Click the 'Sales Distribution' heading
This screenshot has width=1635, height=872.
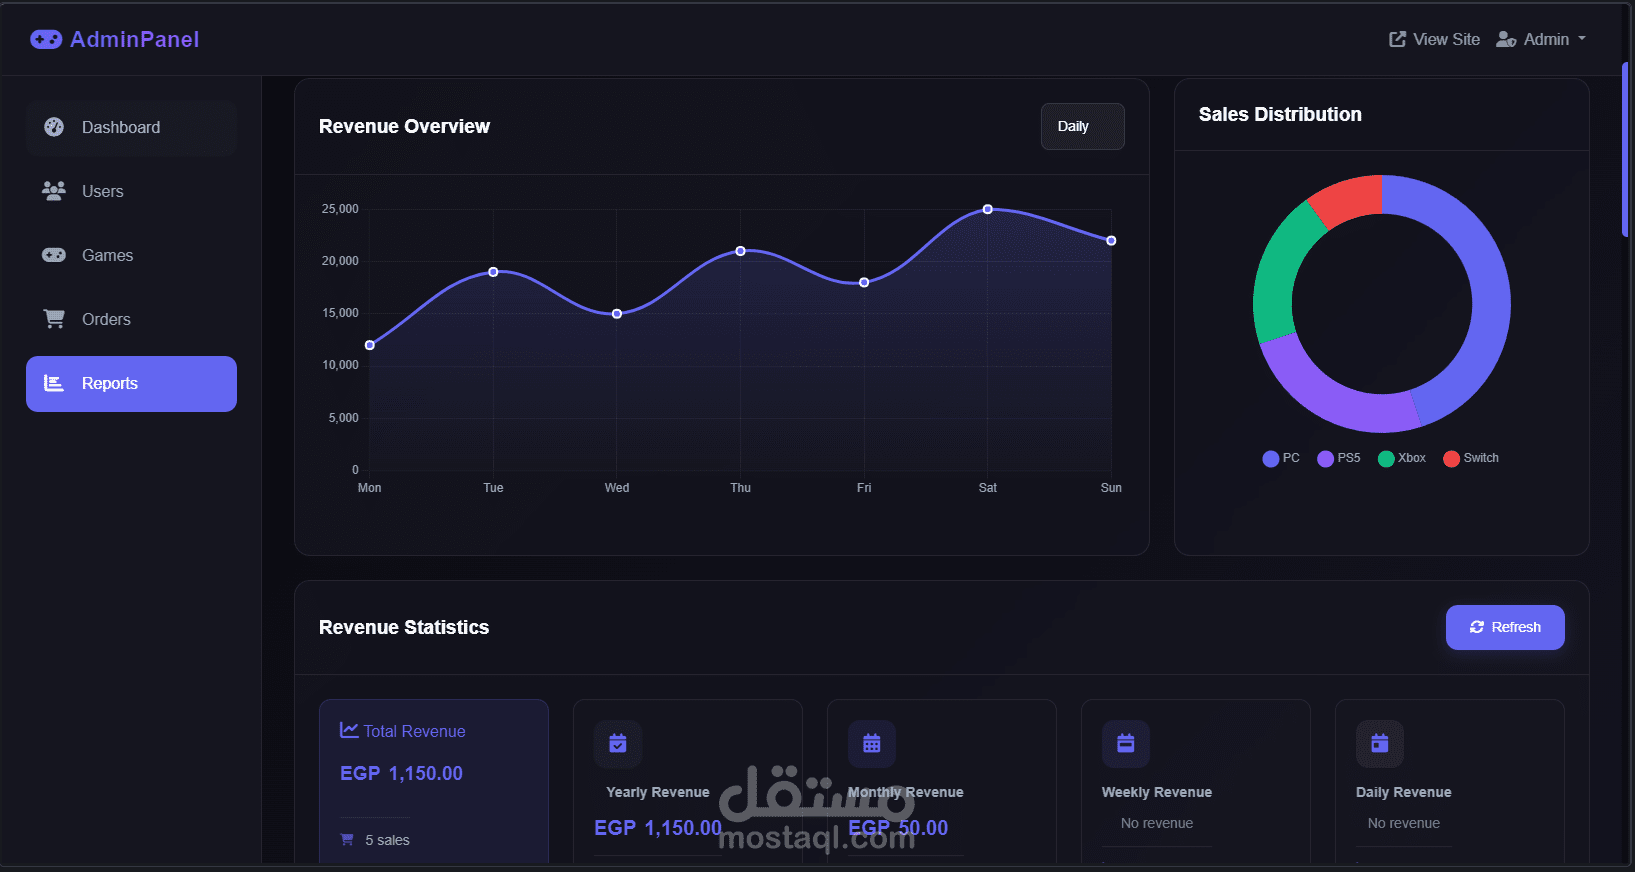(x=1280, y=114)
